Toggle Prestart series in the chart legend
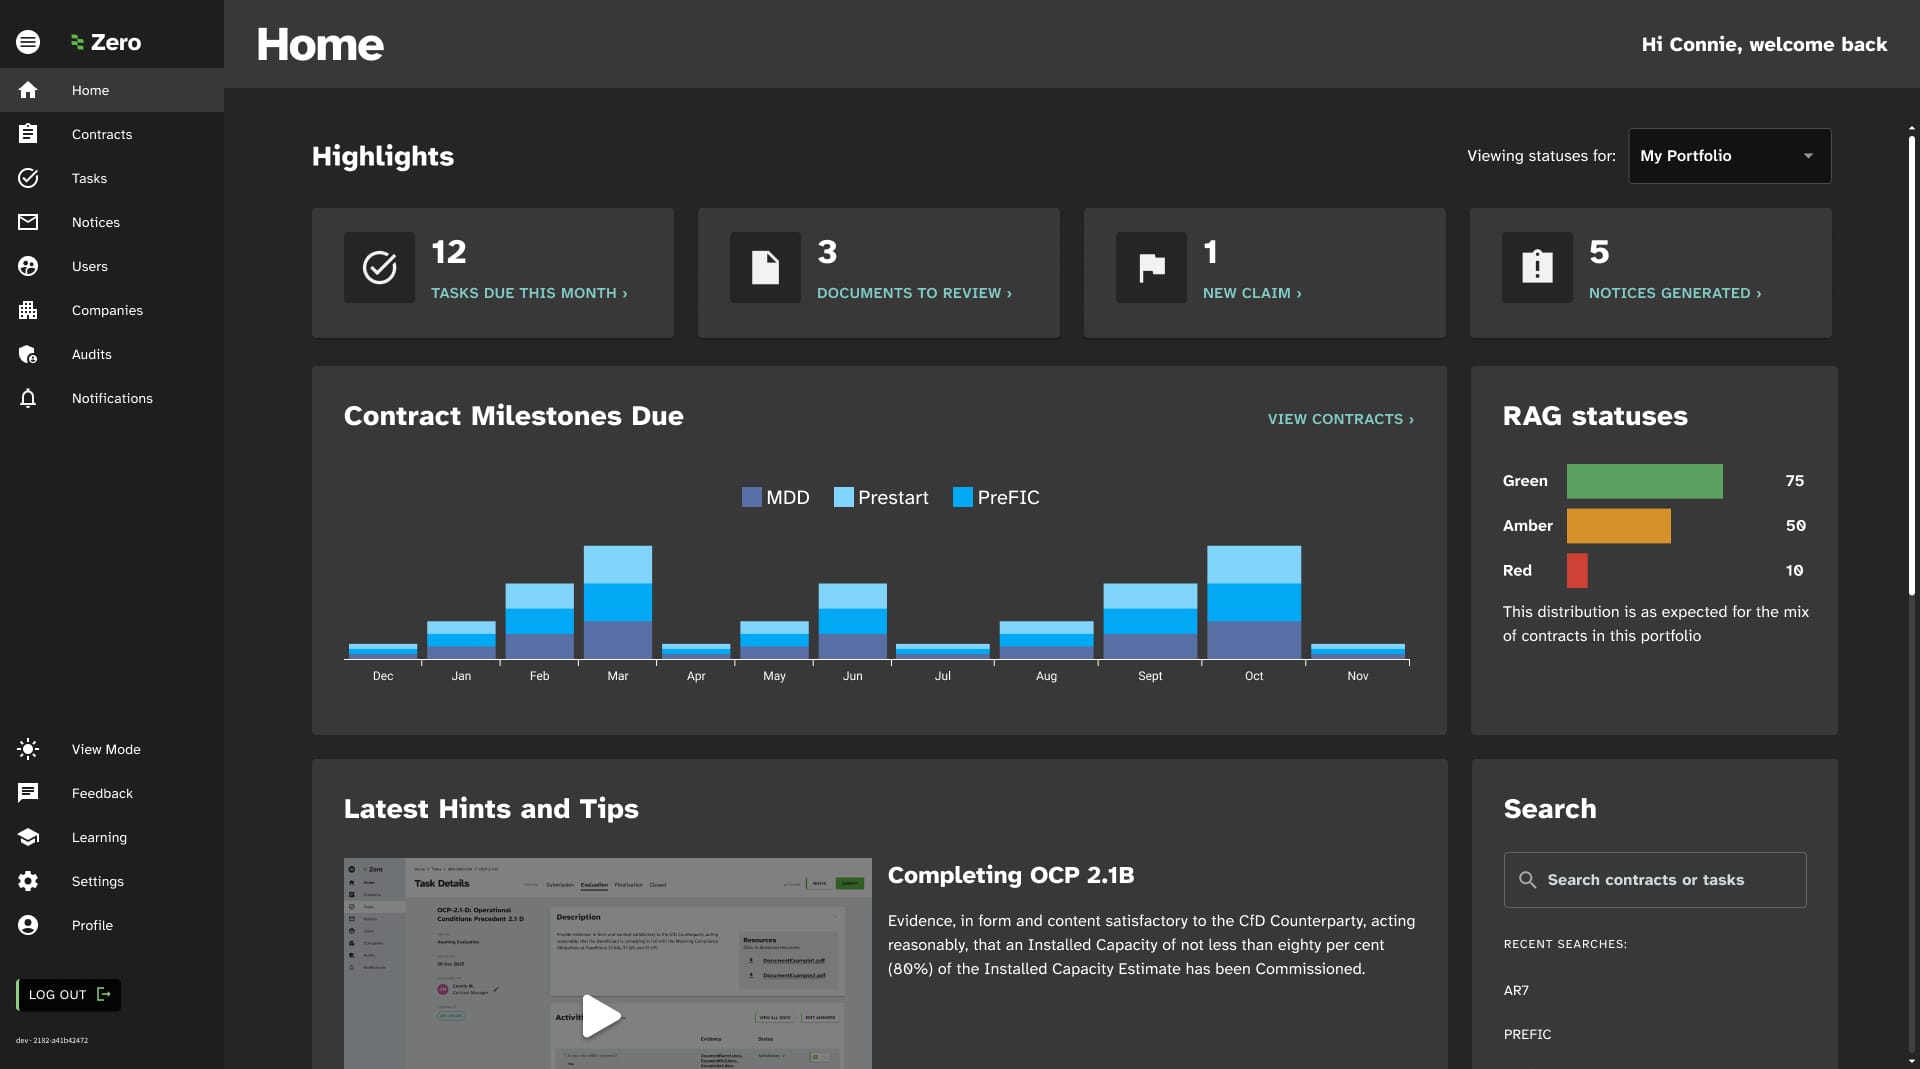This screenshot has width=1920, height=1069. 881,497
